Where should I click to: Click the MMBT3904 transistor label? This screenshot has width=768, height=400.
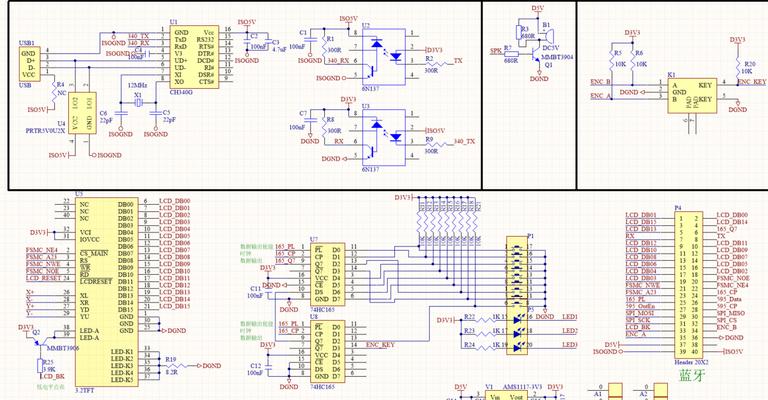point(557,57)
